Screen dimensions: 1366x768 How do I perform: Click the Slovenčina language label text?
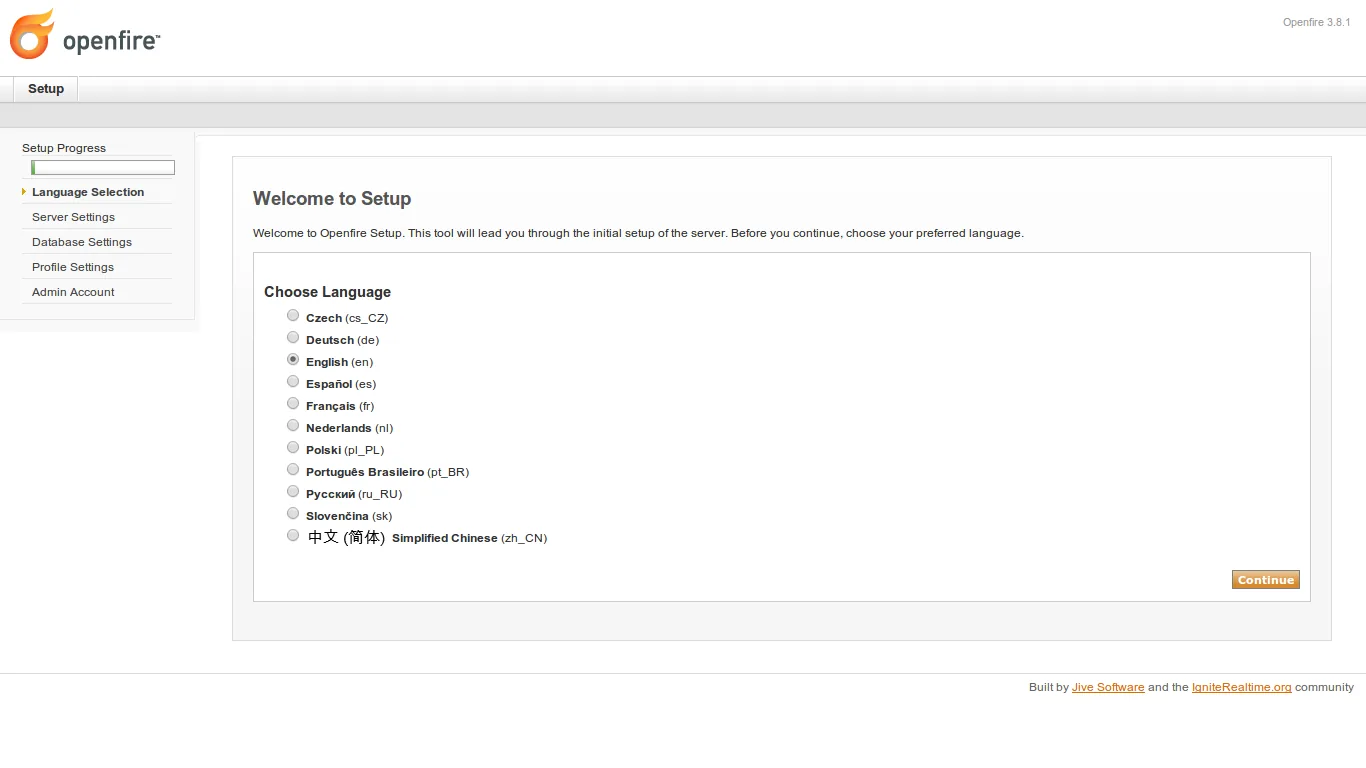(349, 516)
